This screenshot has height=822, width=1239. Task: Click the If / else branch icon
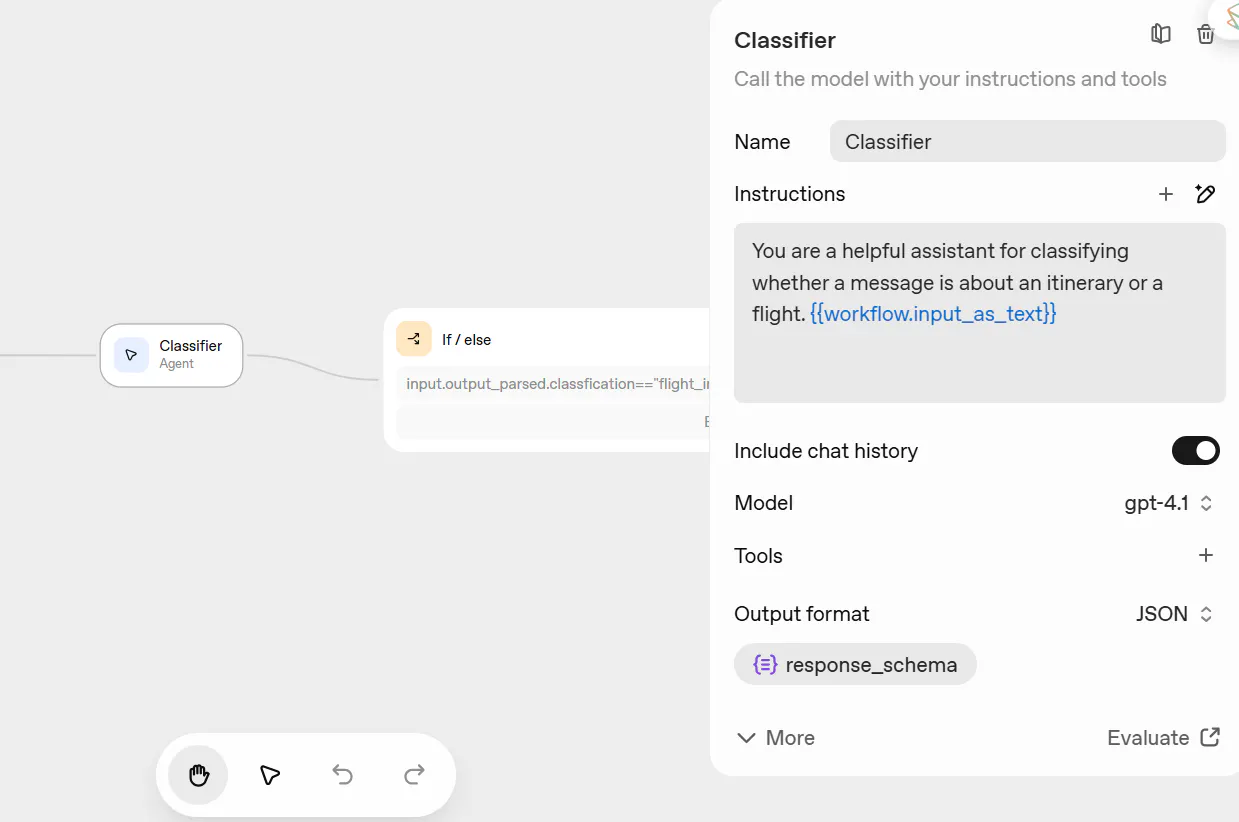click(414, 339)
